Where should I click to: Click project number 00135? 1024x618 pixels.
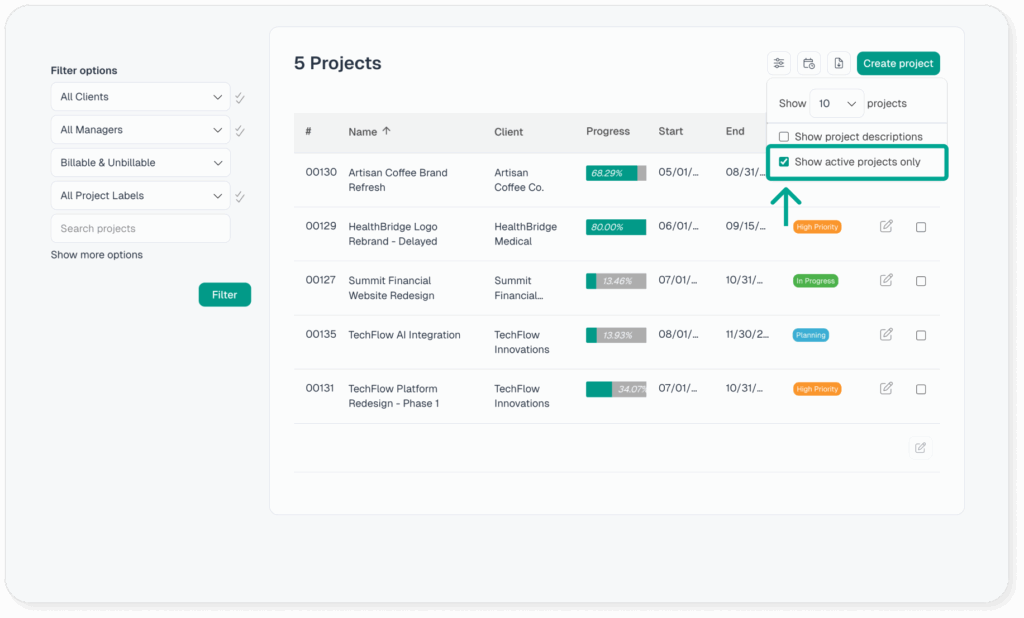coord(321,334)
